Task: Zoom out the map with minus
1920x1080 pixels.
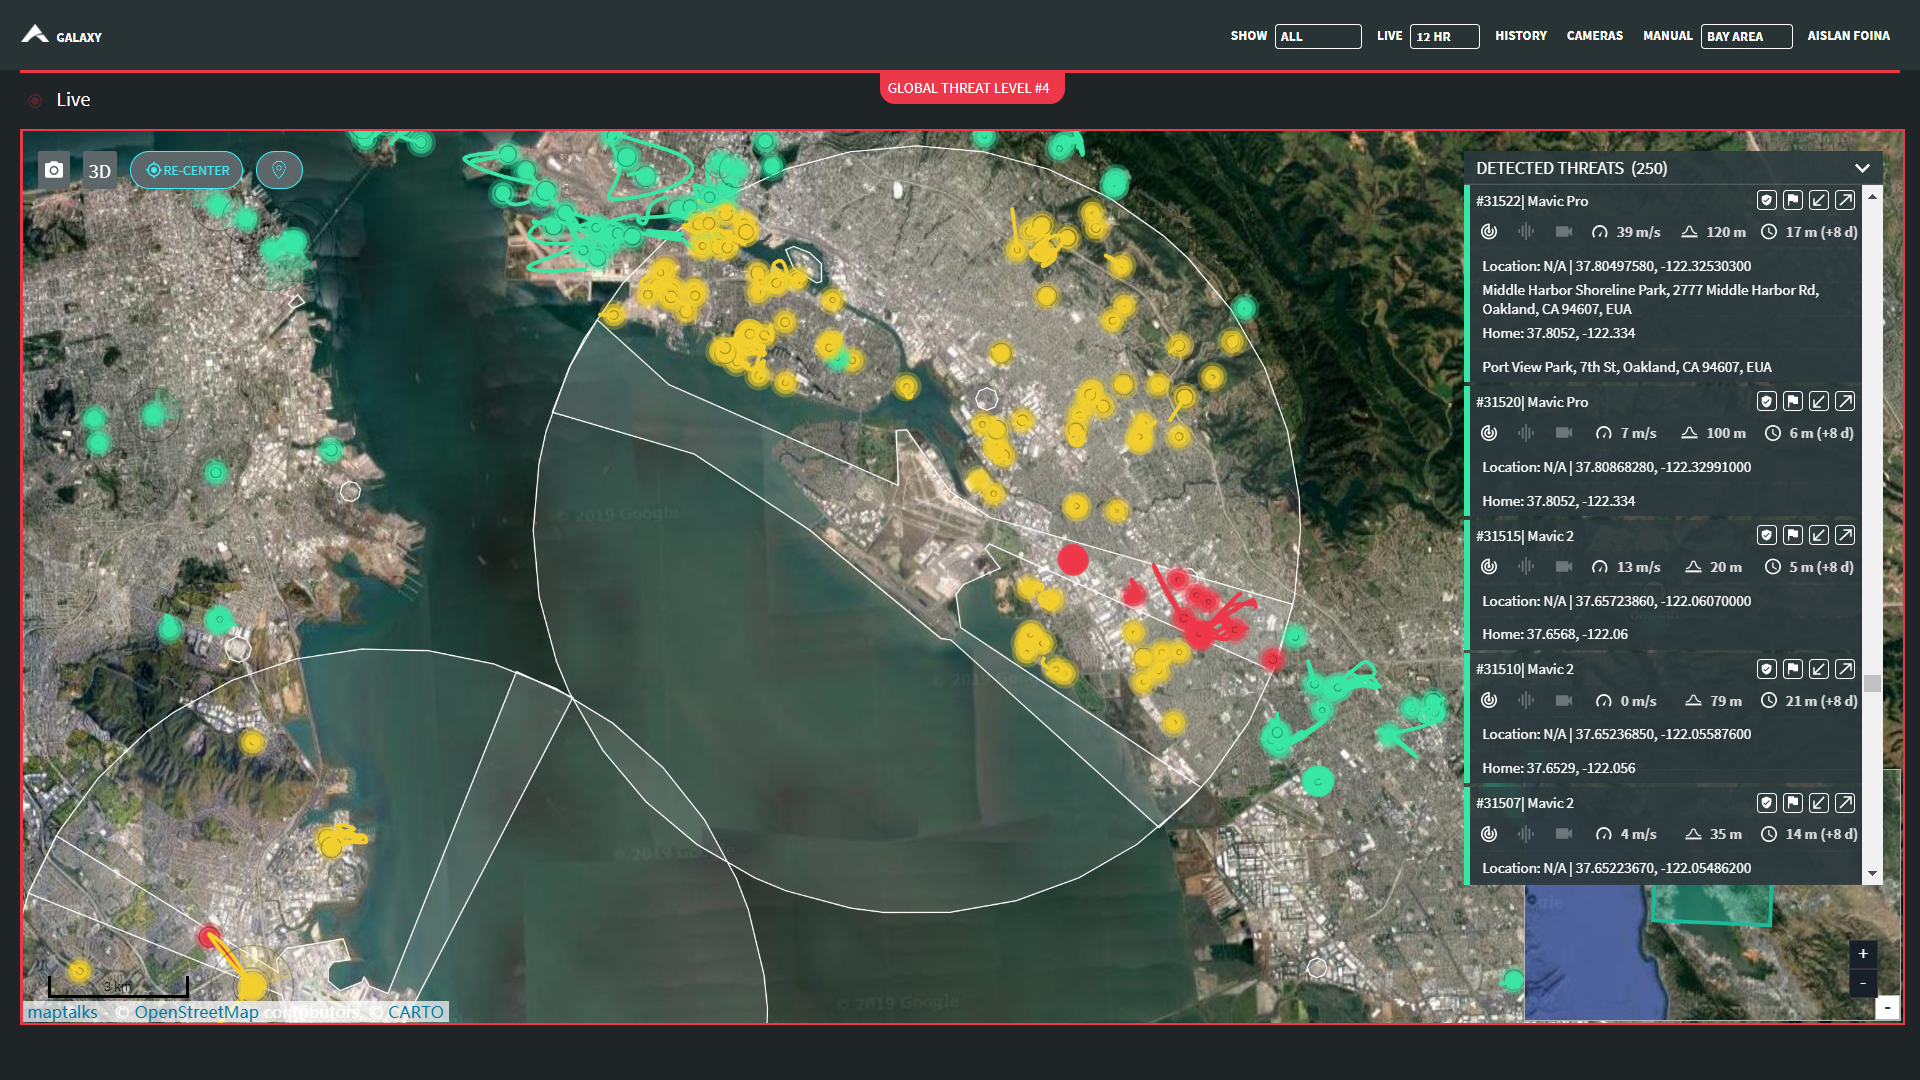Action: pyautogui.click(x=1863, y=983)
